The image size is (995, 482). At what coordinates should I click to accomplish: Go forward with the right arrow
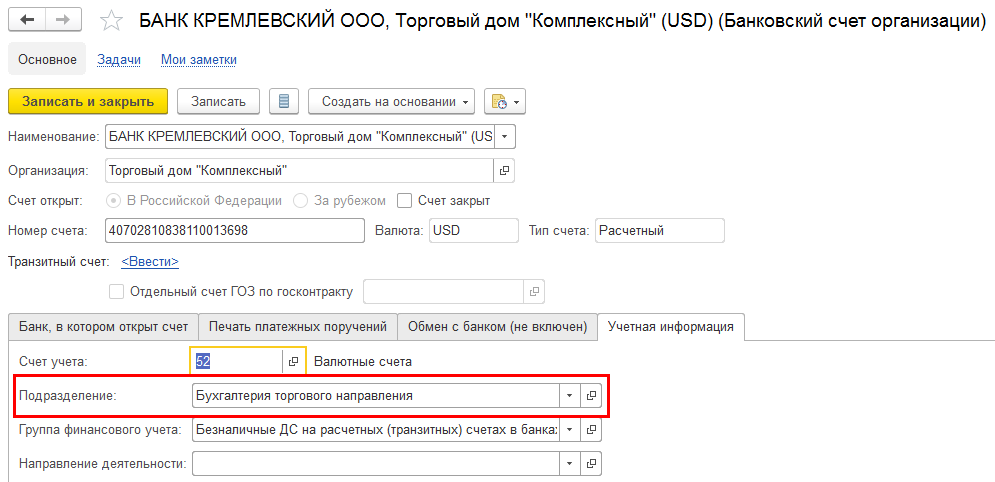(x=63, y=20)
